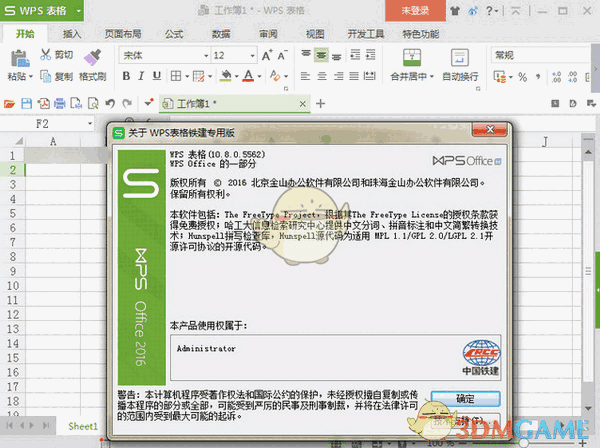Click the Merge and Center (合并居中) icon
Image resolution: width=600 pixels, height=448 pixels.
[x=412, y=57]
